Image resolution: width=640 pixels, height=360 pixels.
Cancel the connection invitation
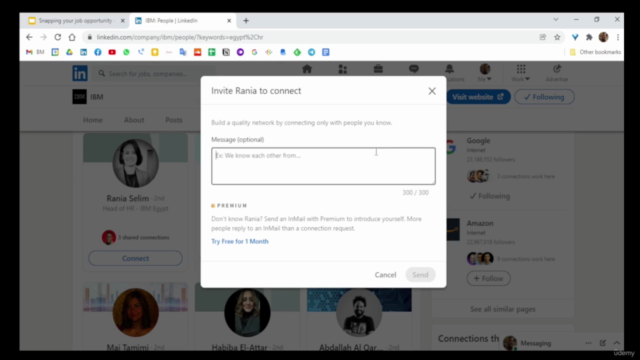[x=385, y=275]
